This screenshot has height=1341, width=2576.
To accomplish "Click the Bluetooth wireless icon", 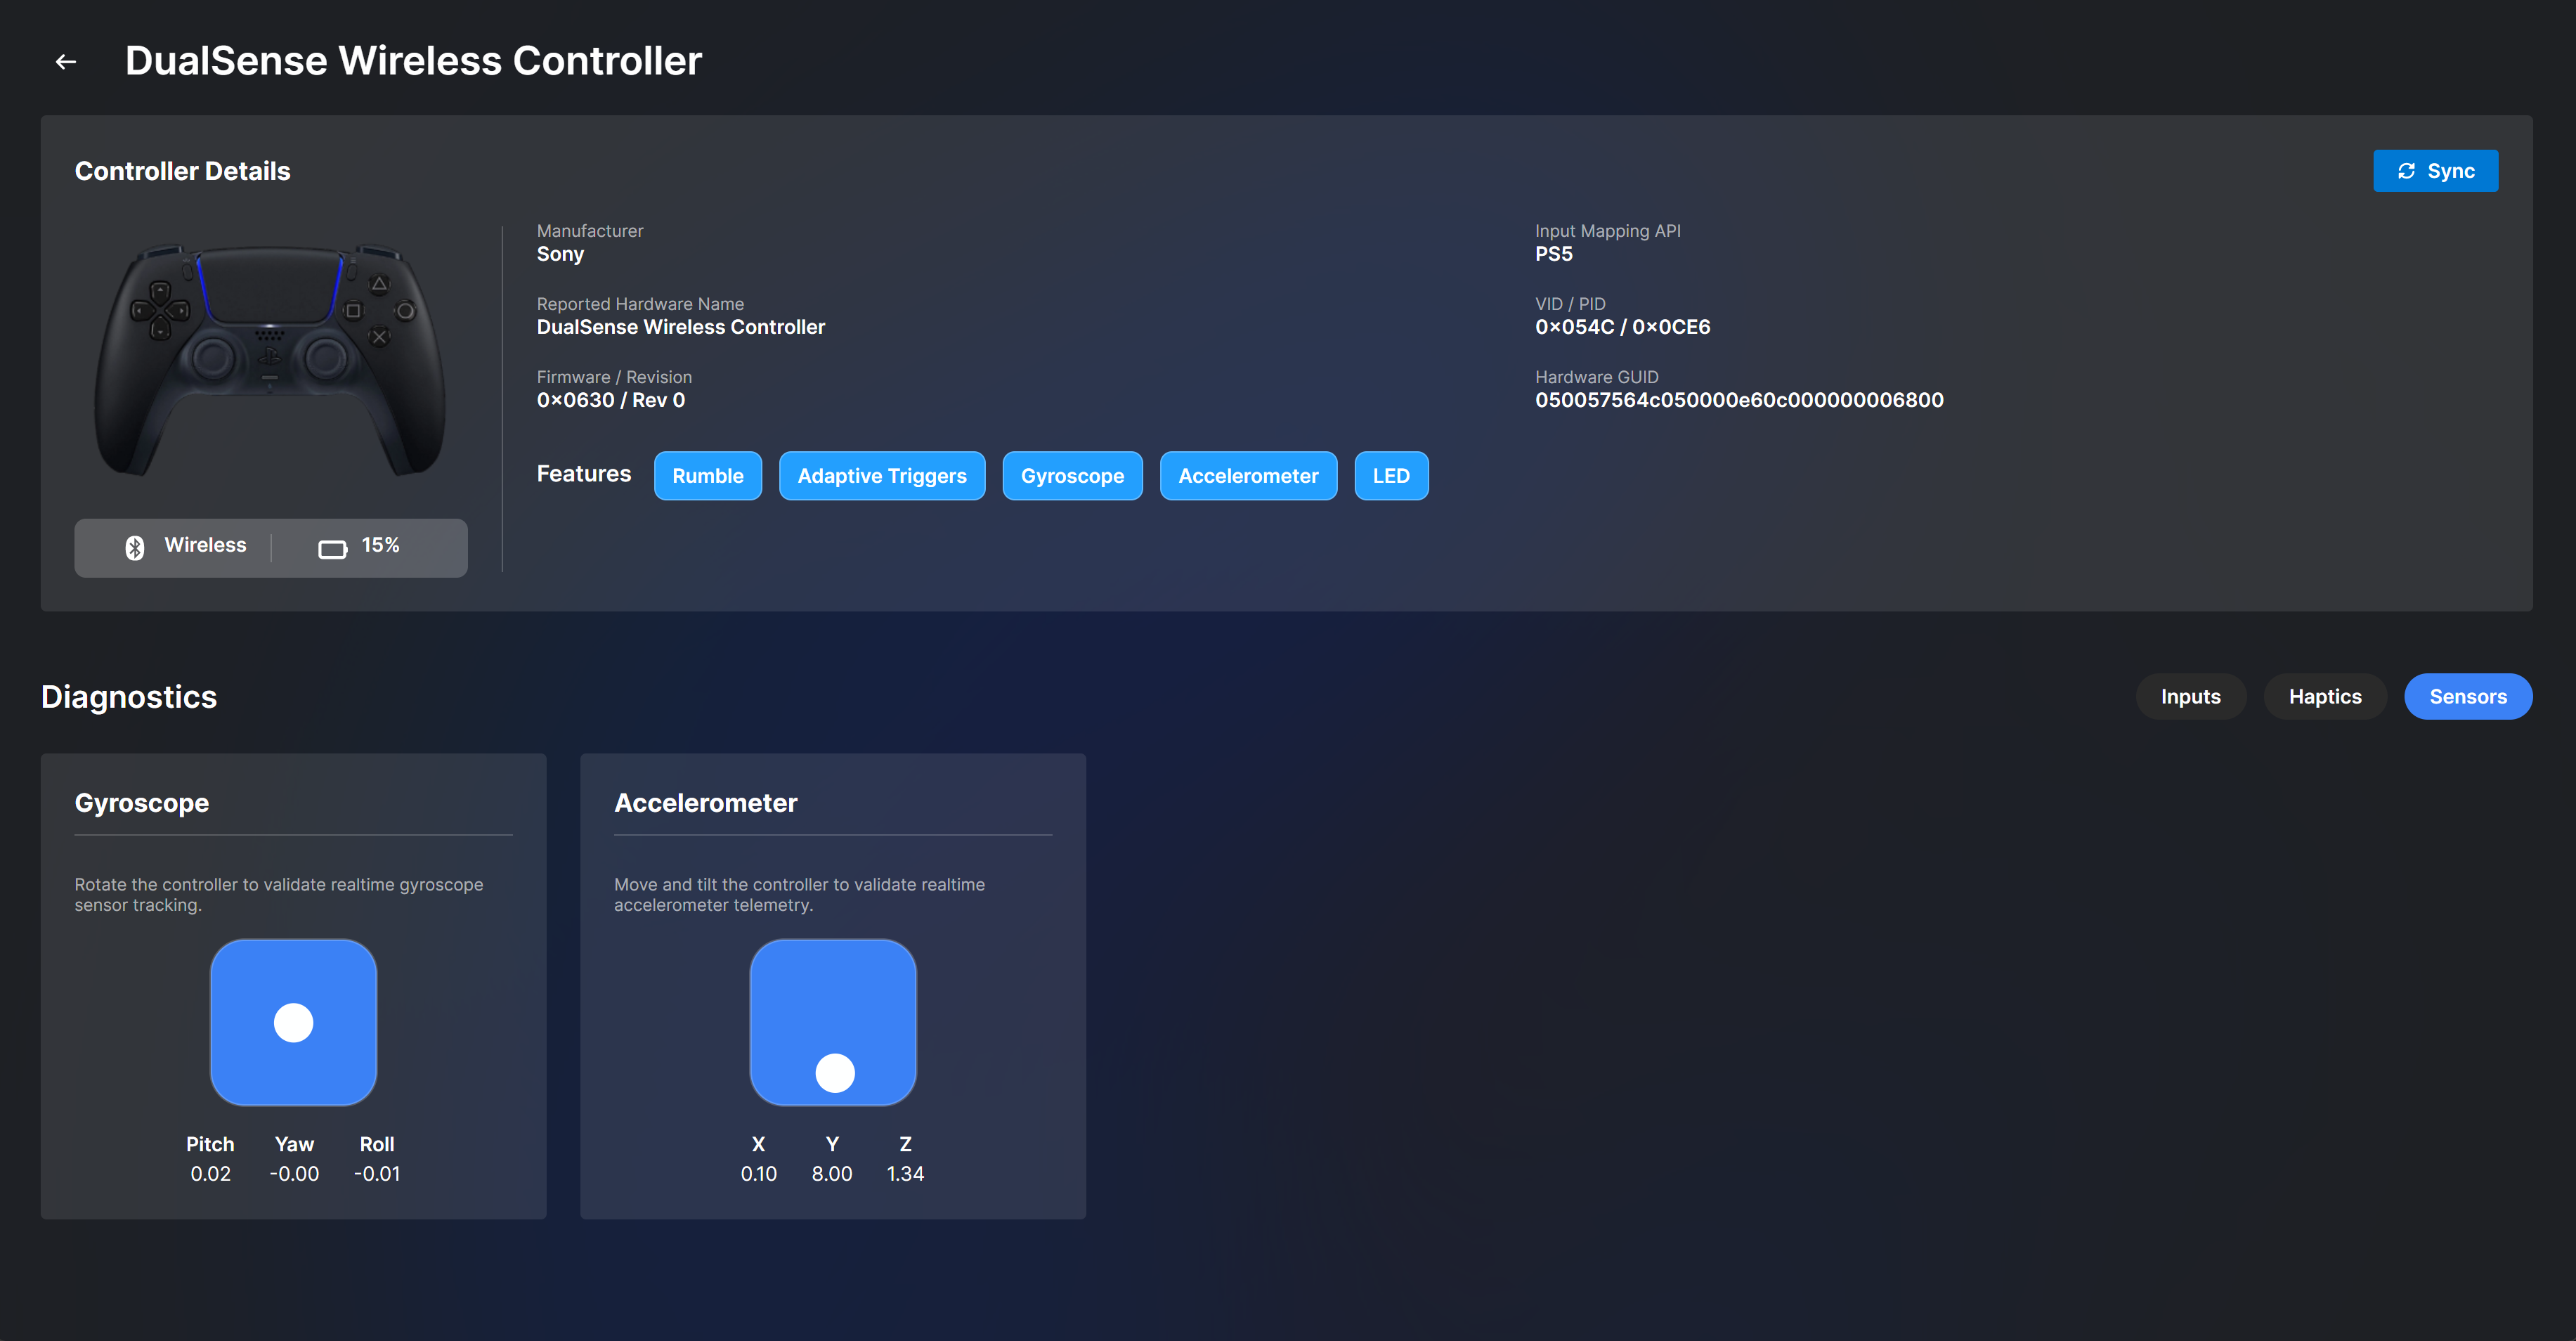I will click(135, 547).
